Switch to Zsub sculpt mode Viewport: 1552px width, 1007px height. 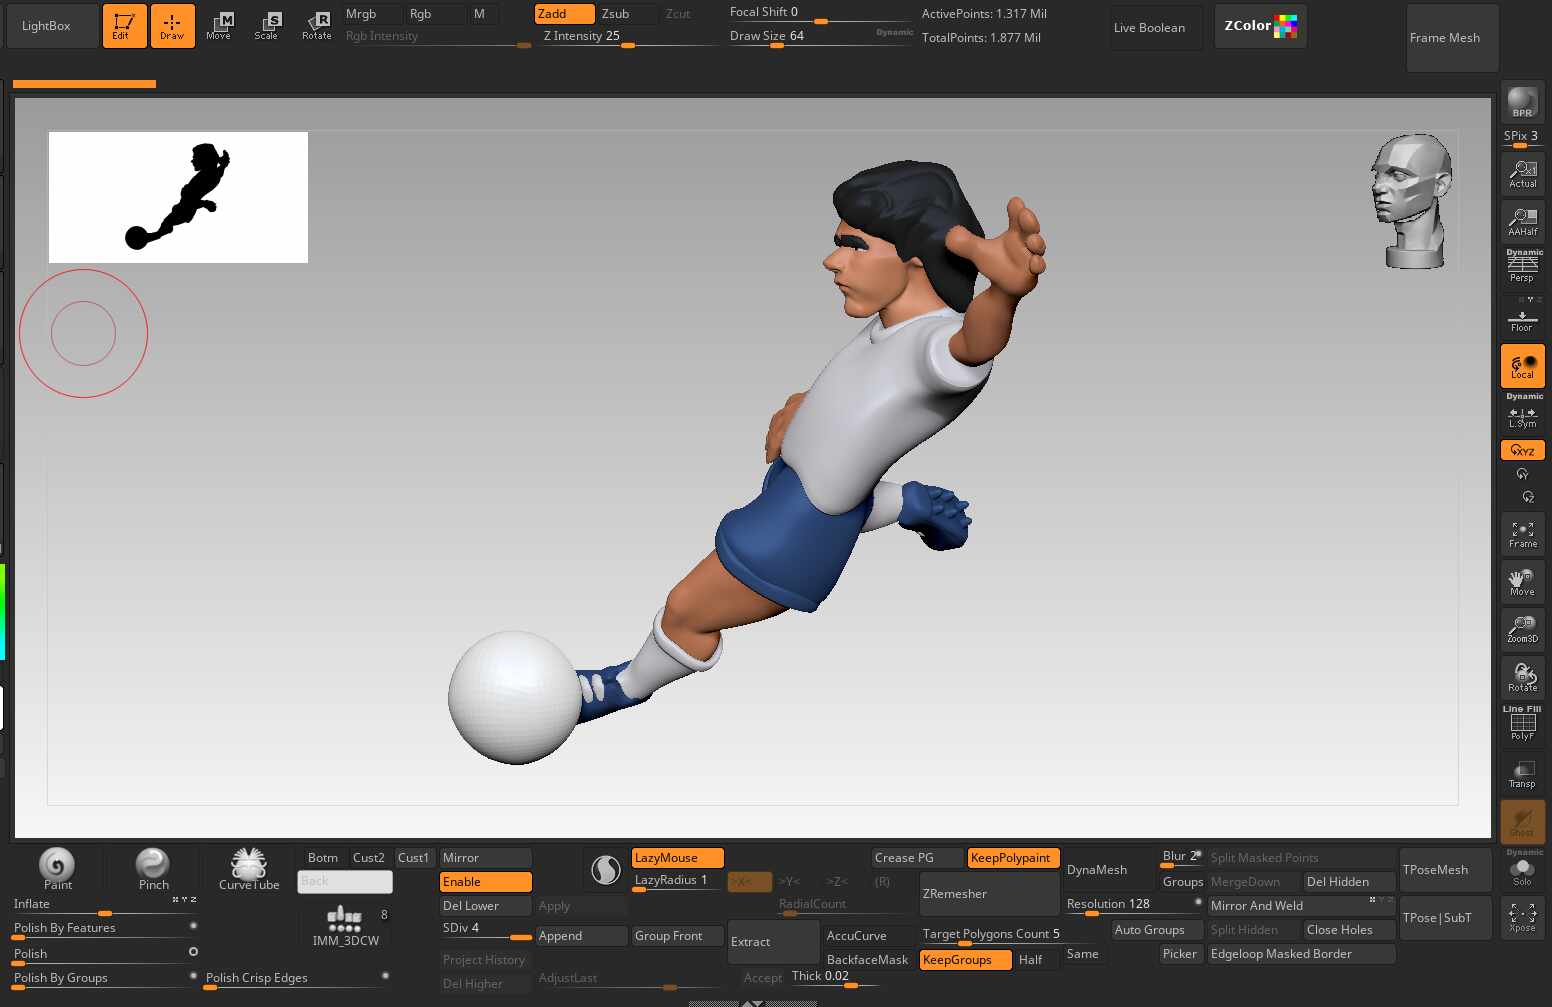616,14
